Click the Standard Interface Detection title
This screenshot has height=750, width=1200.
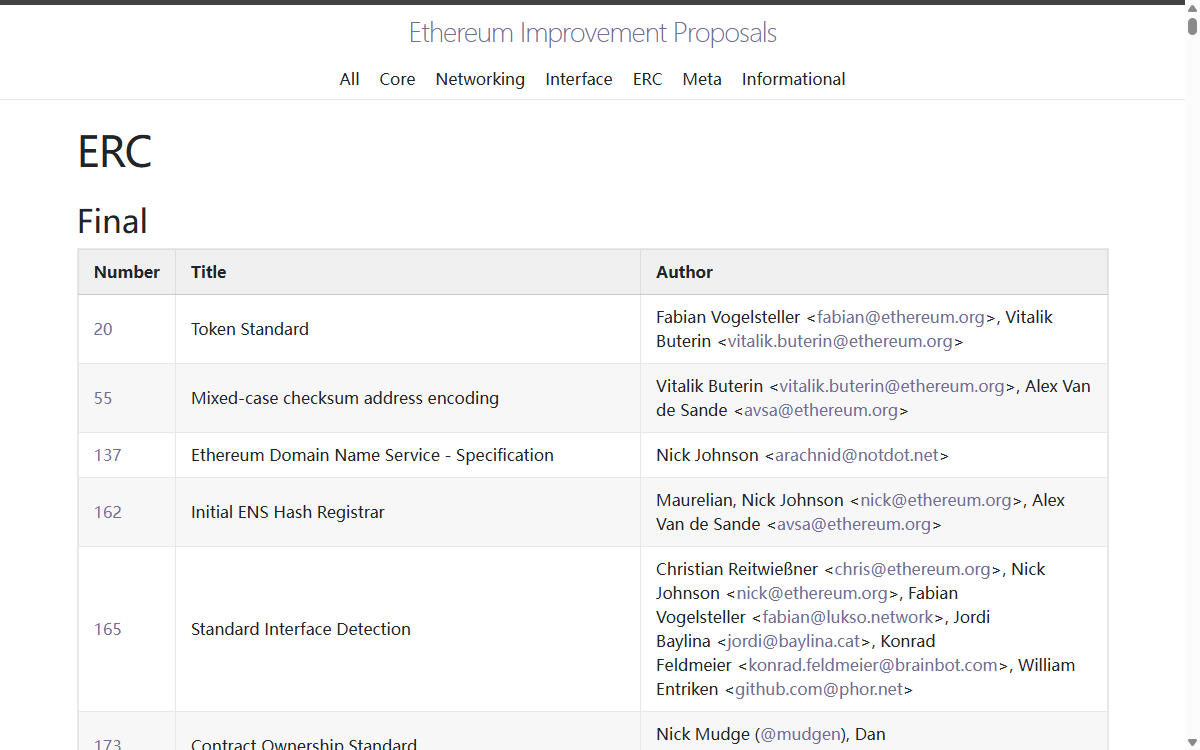point(301,629)
